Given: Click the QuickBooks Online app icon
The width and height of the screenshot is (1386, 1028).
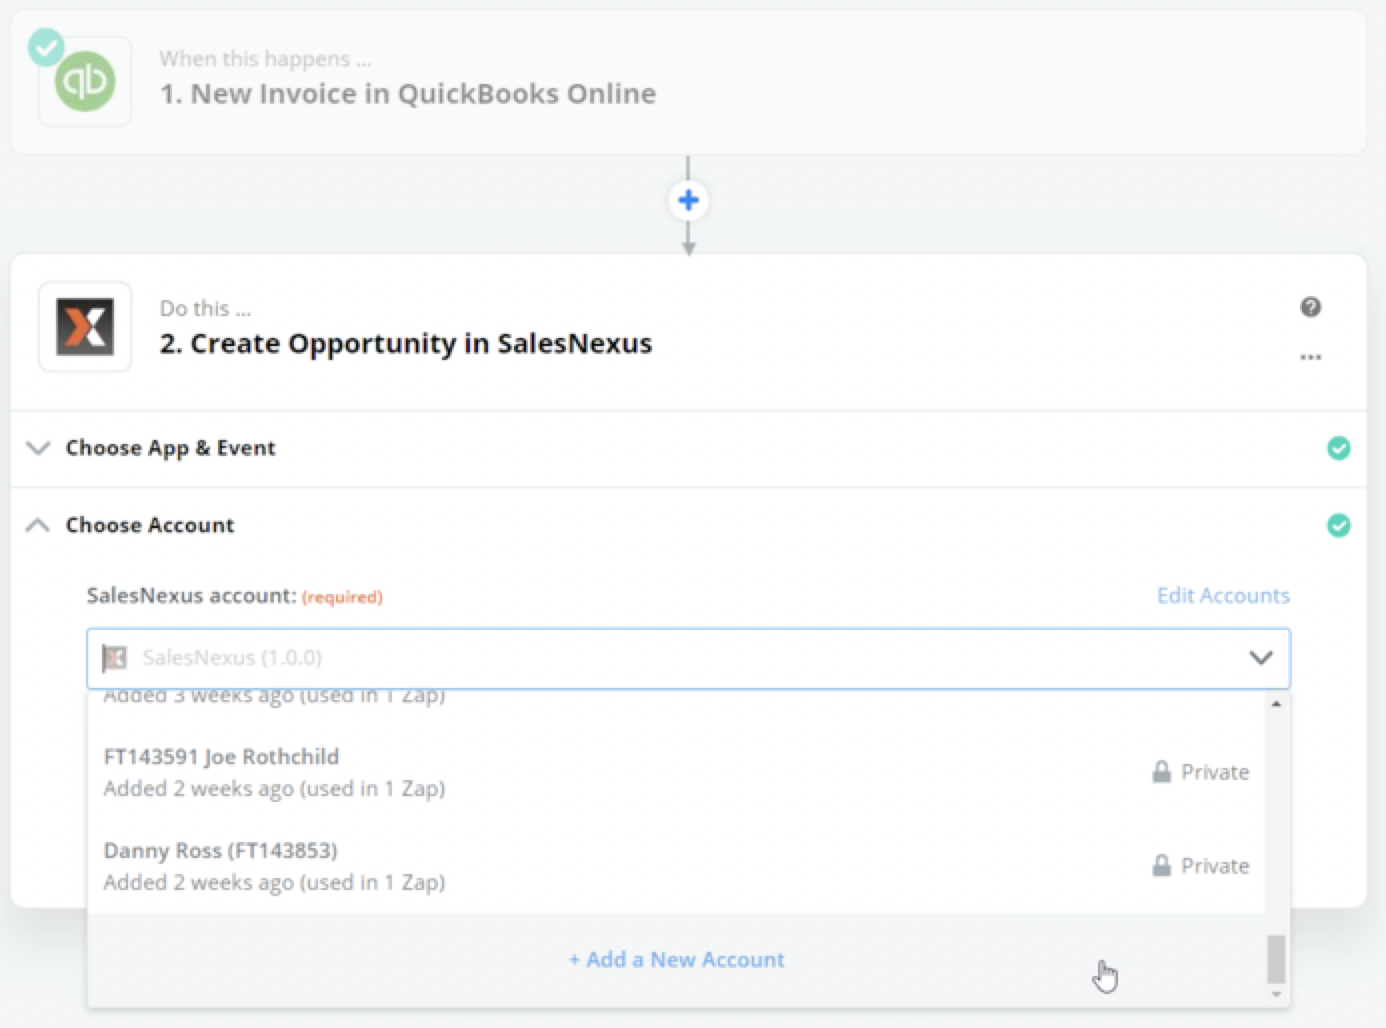Looking at the screenshot, I should click(x=85, y=82).
